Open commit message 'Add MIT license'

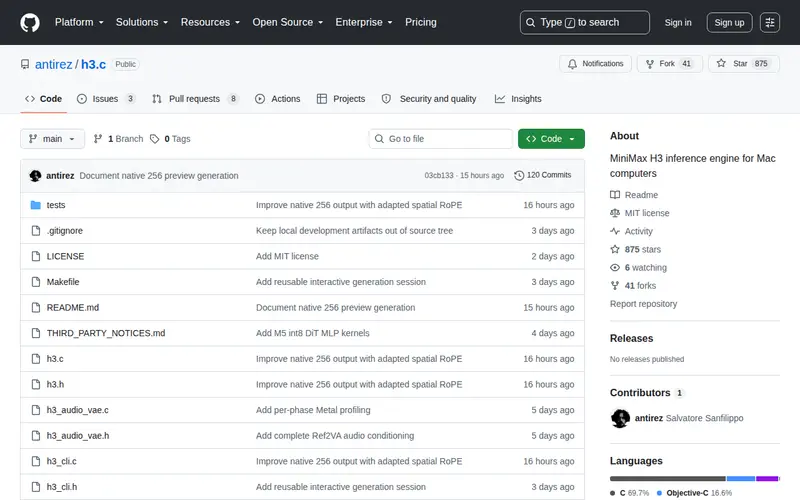coord(287,256)
